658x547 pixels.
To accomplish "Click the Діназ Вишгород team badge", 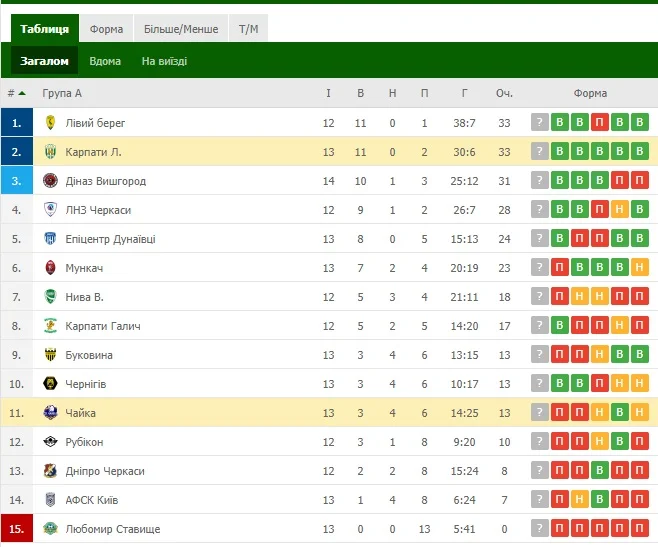I will click(x=50, y=181).
